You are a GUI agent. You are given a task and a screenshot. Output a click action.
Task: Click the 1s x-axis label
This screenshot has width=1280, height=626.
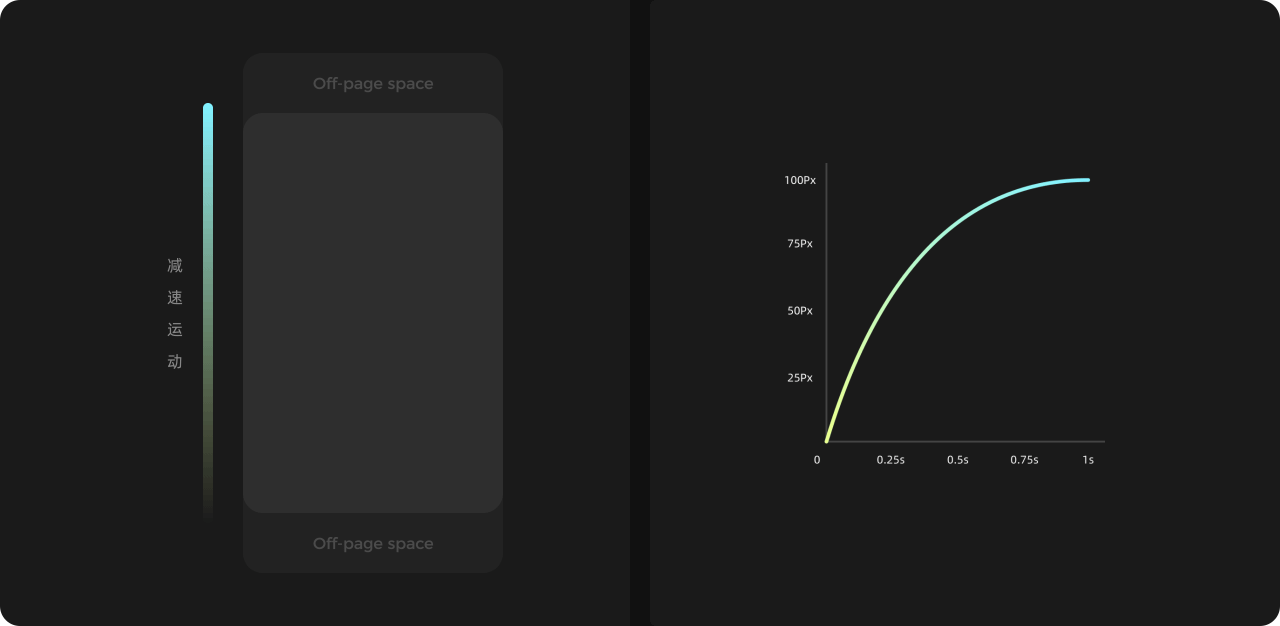point(1088,460)
